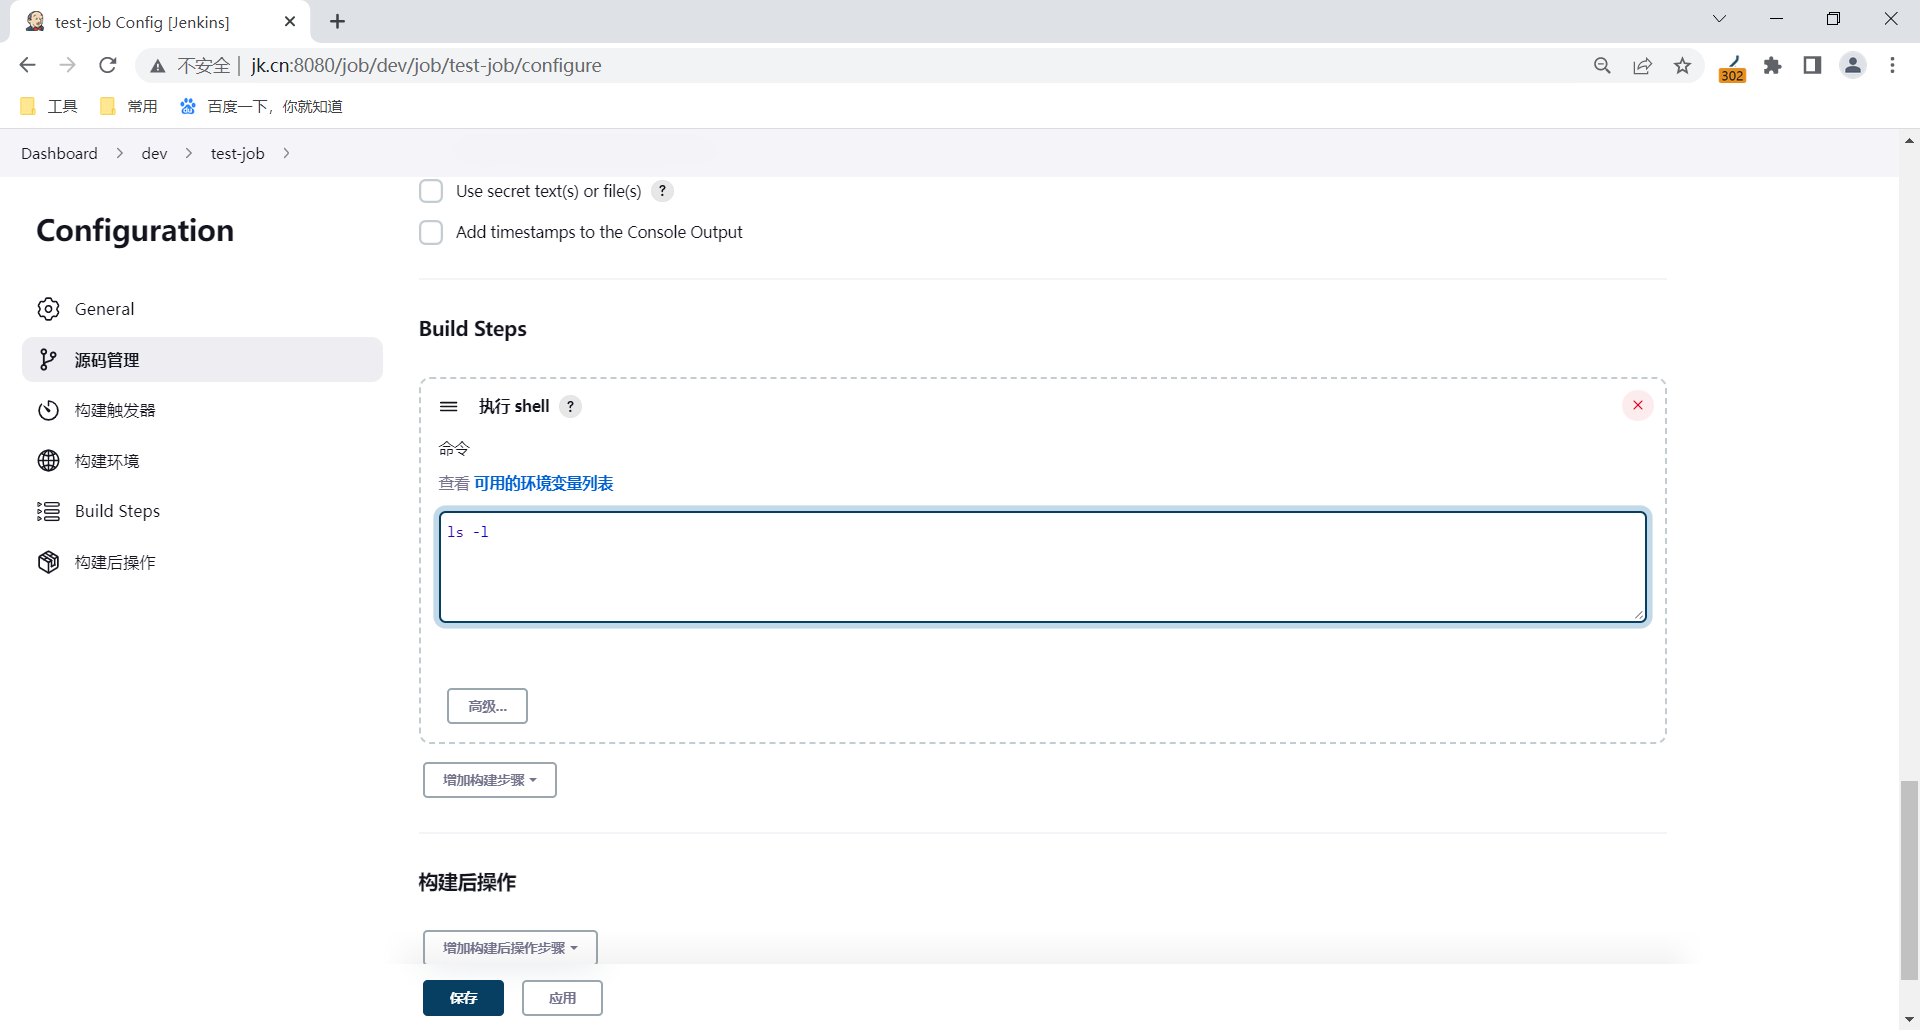Navigate to test-job breadcrumb
1920x1030 pixels.
(x=237, y=153)
